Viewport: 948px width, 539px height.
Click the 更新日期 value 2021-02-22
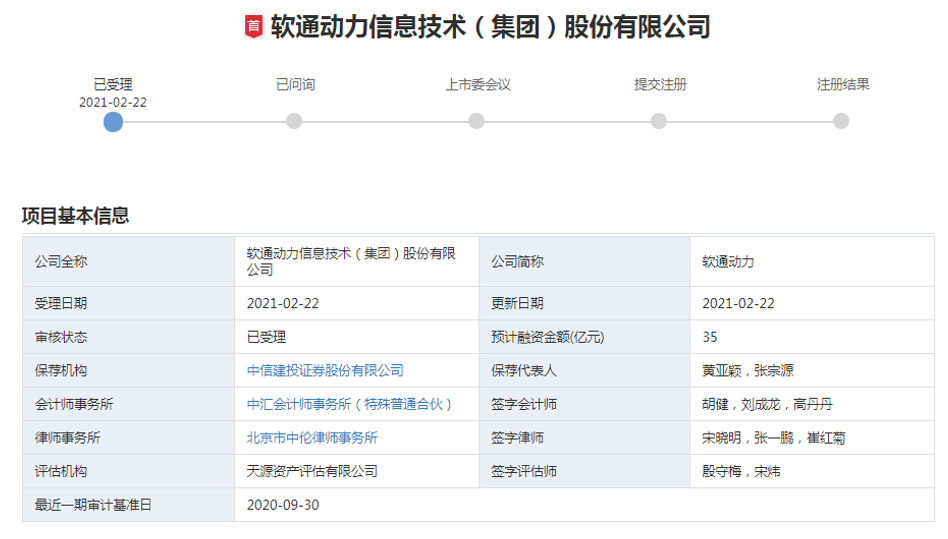(738, 303)
